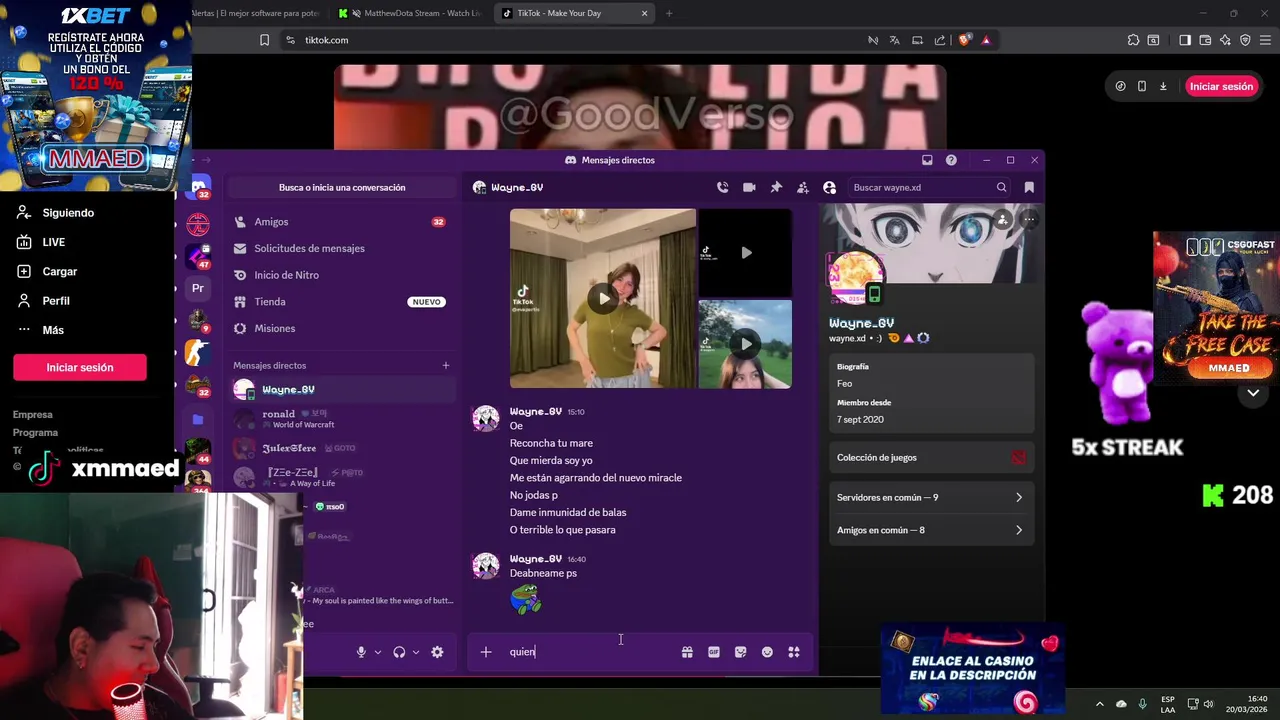The width and height of the screenshot is (1280, 720).
Task: Start a video call in Discord
Action: click(749, 187)
